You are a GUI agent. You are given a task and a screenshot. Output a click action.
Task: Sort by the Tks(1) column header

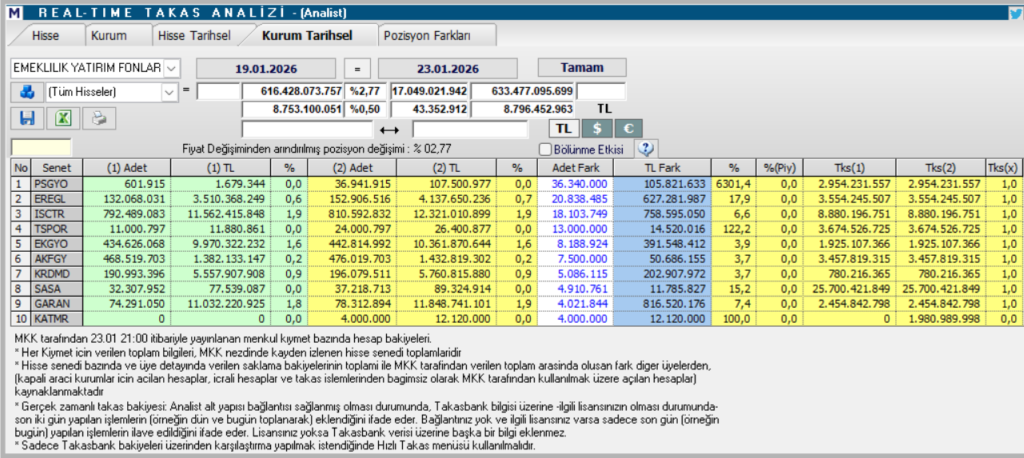(849, 168)
